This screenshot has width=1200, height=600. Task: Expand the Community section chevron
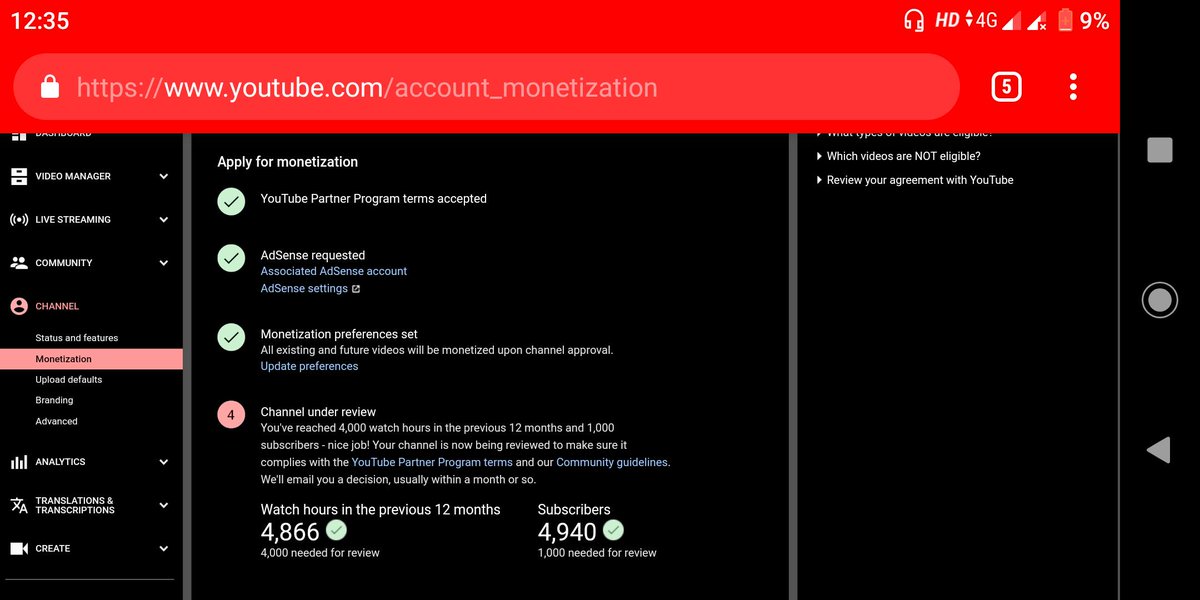(x=164, y=263)
